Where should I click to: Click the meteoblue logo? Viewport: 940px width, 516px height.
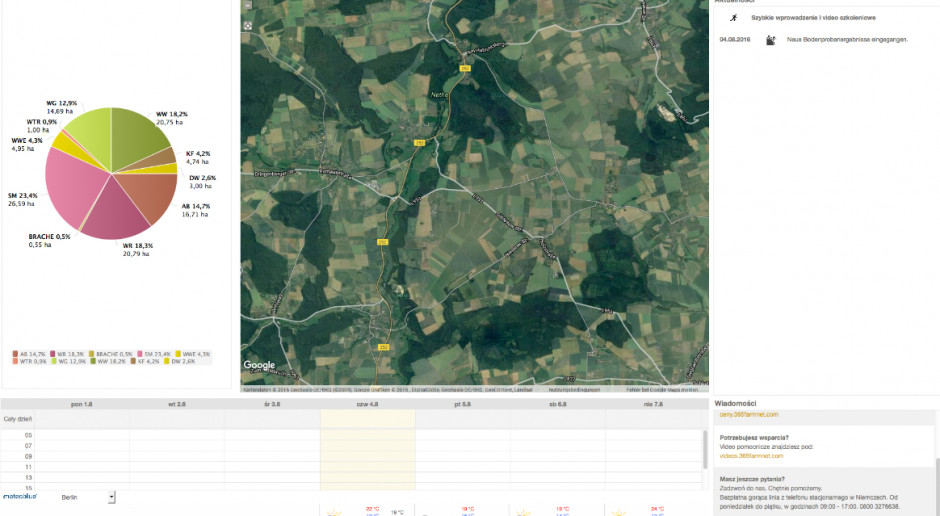coord(20,497)
